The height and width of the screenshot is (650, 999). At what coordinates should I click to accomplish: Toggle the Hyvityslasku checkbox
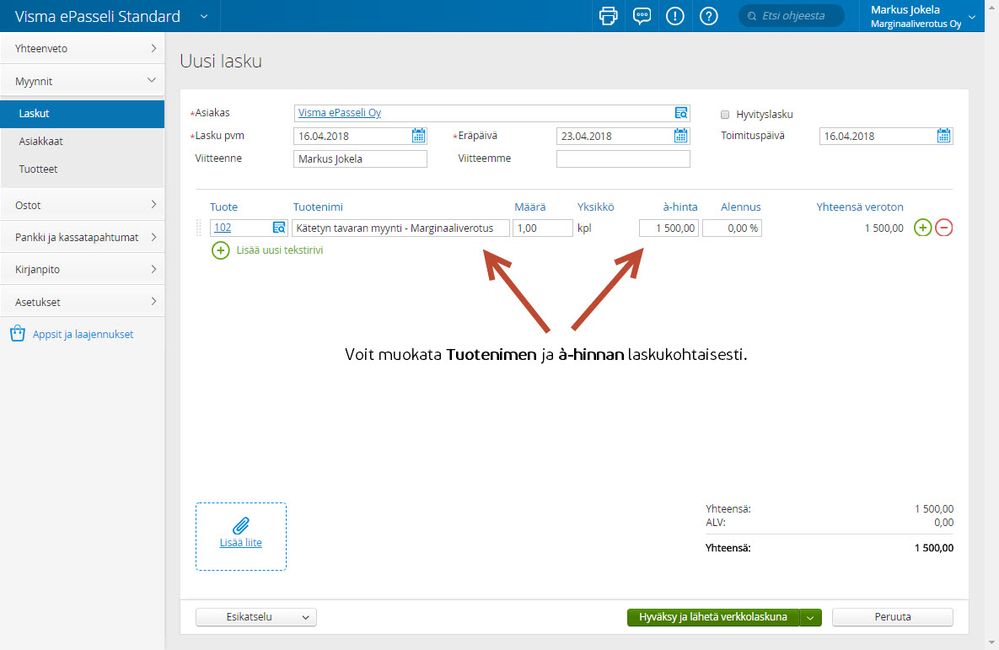coord(725,115)
